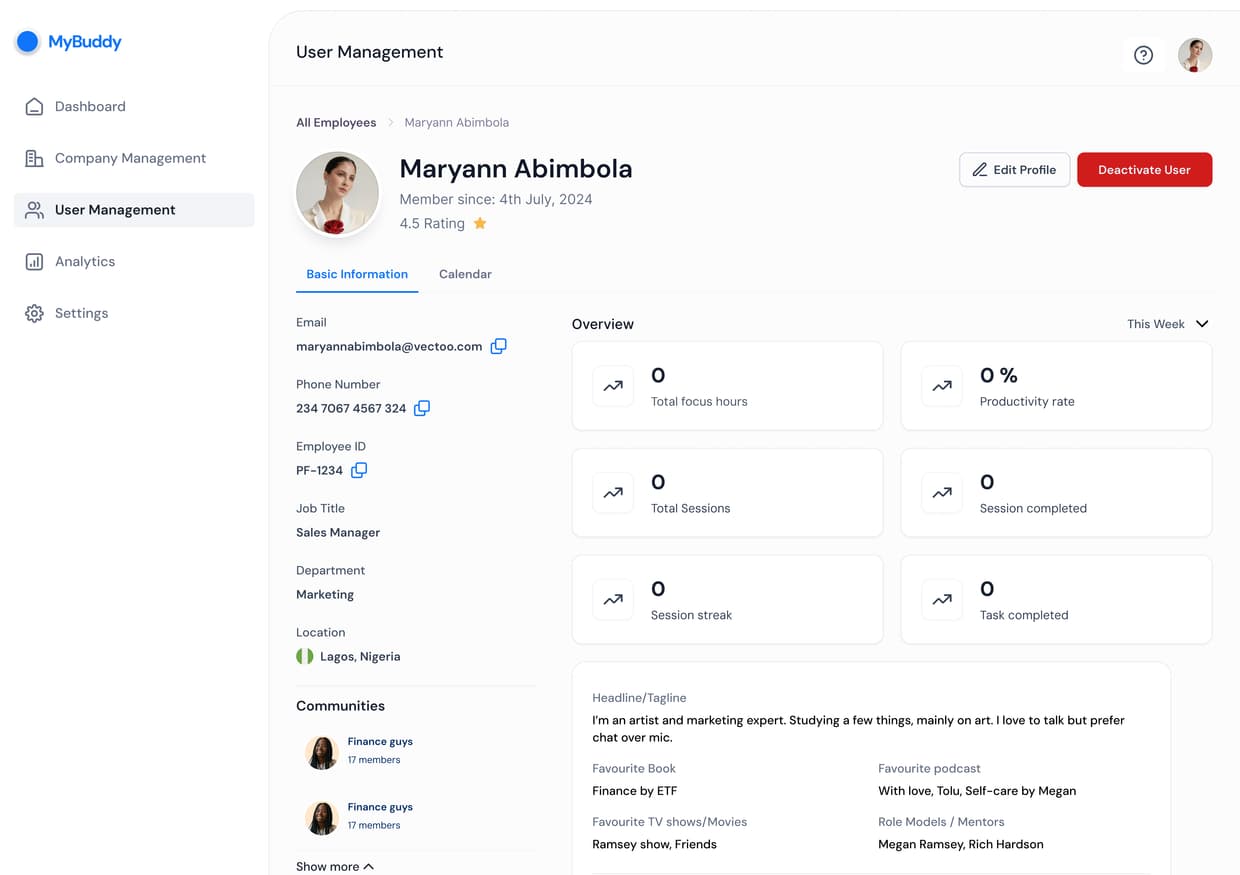Viewport: 1240px width, 875px height.
Task: Click the Productivity rate trend icon
Action: [x=942, y=386]
